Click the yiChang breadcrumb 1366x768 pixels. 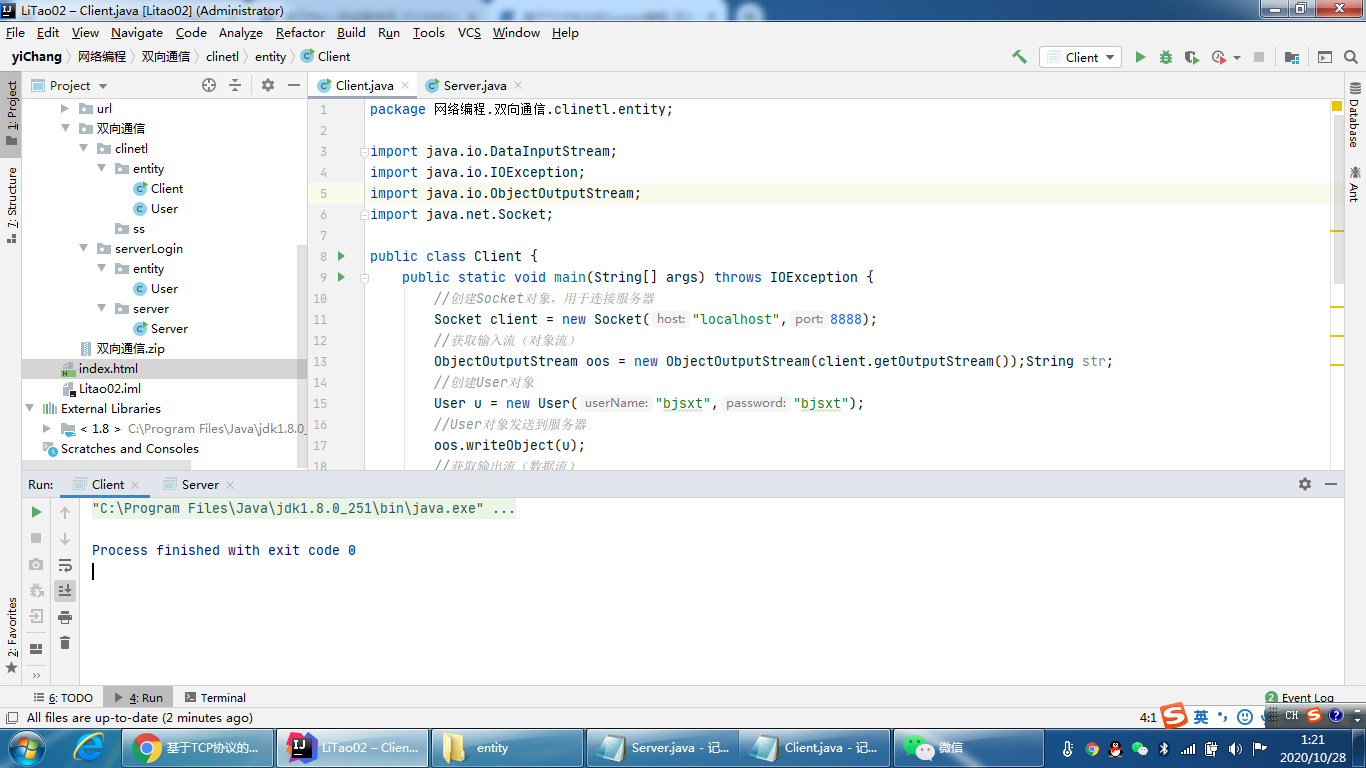tap(37, 57)
